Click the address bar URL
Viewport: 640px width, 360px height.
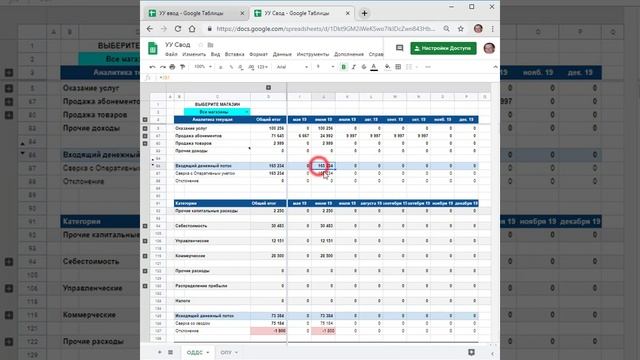pos(326,29)
